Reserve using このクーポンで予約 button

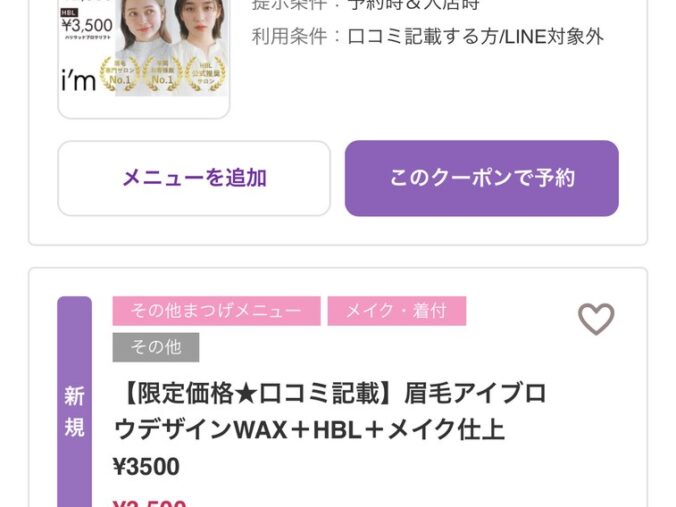(482, 178)
